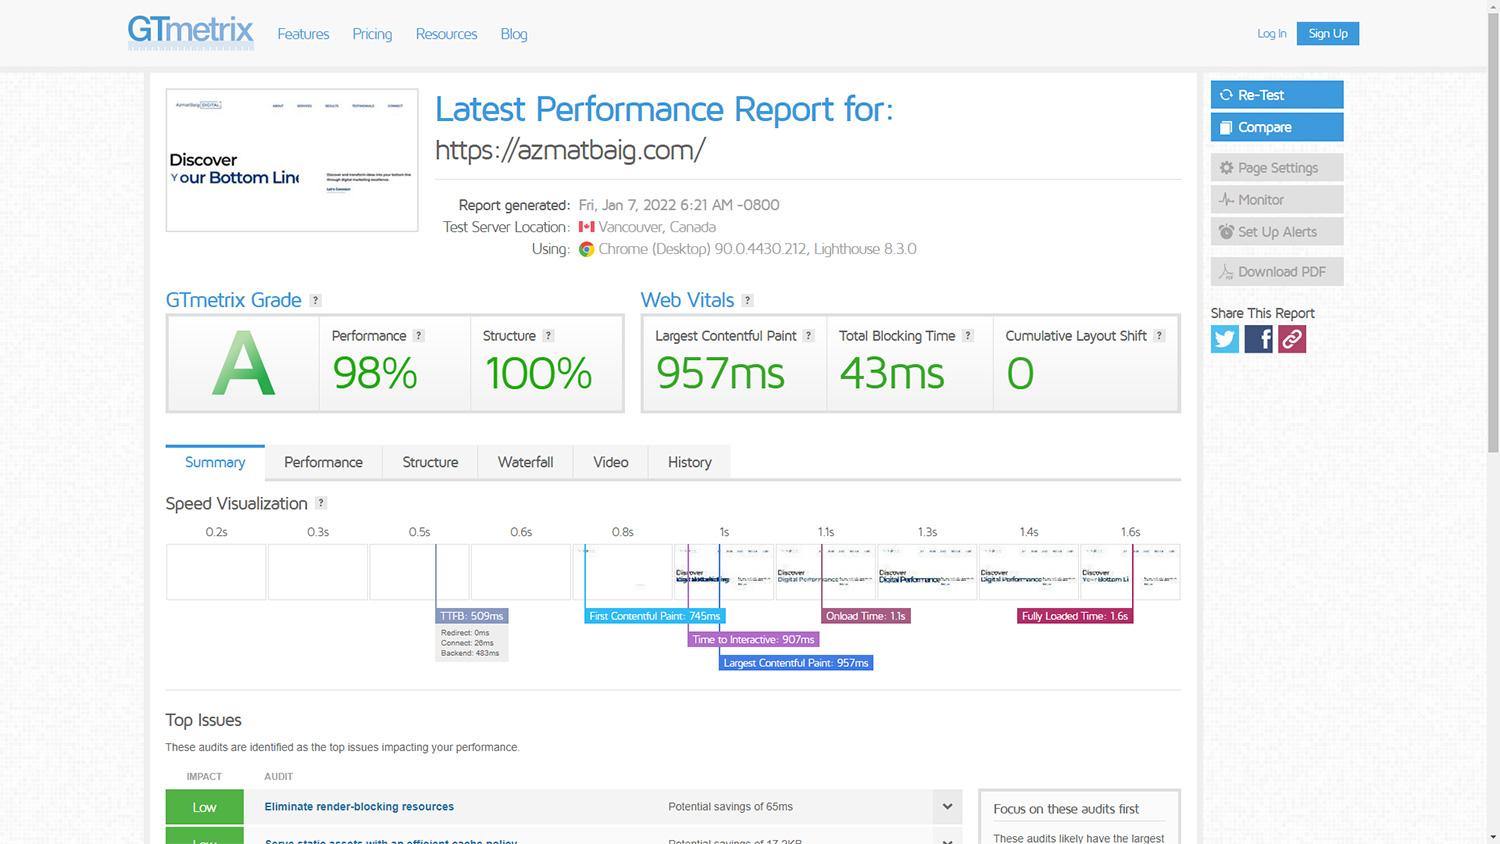1500x844 pixels.
Task: Click Onload Time: 1.1s marker
Action: 866,616
